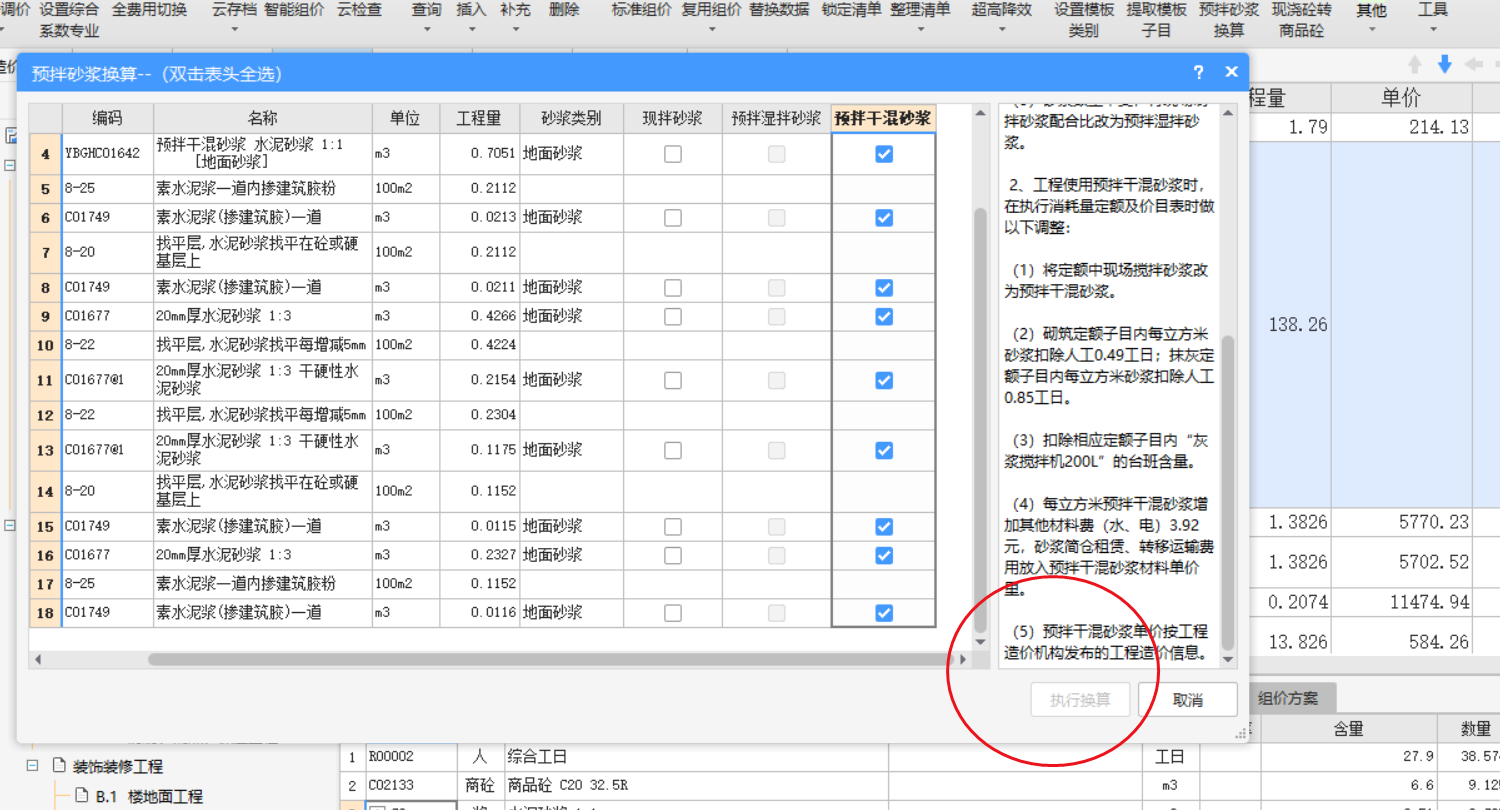Viewport: 1500px width, 810px height.
Task: Click the blue down arrow navigation icon
Action: pyautogui.click(x=1444, y=64)
